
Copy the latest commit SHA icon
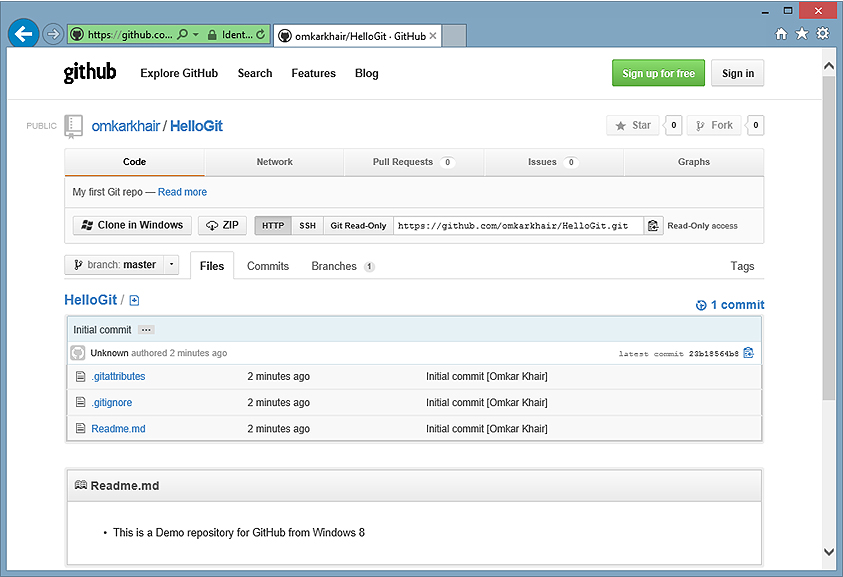(749, 353)
